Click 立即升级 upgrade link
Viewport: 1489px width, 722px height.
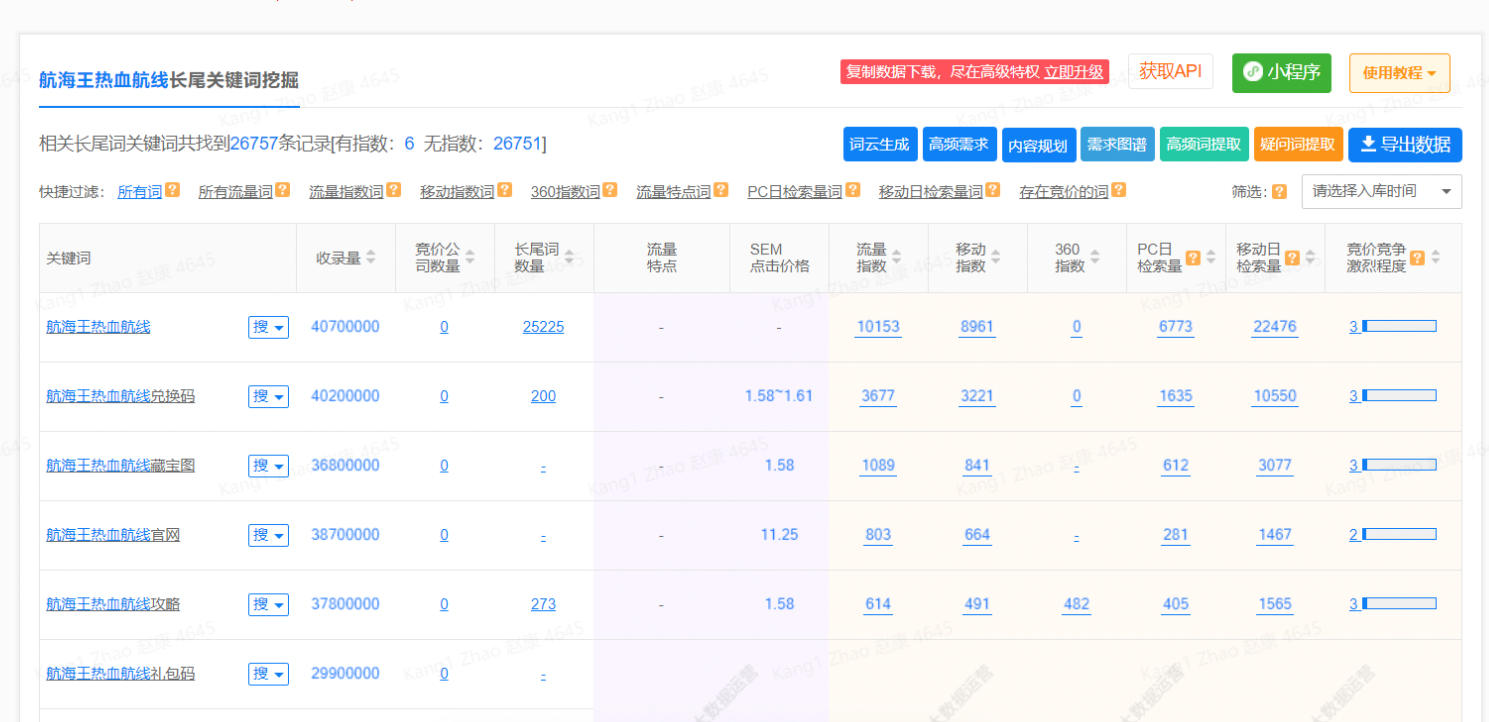[x=1074, y=72]
